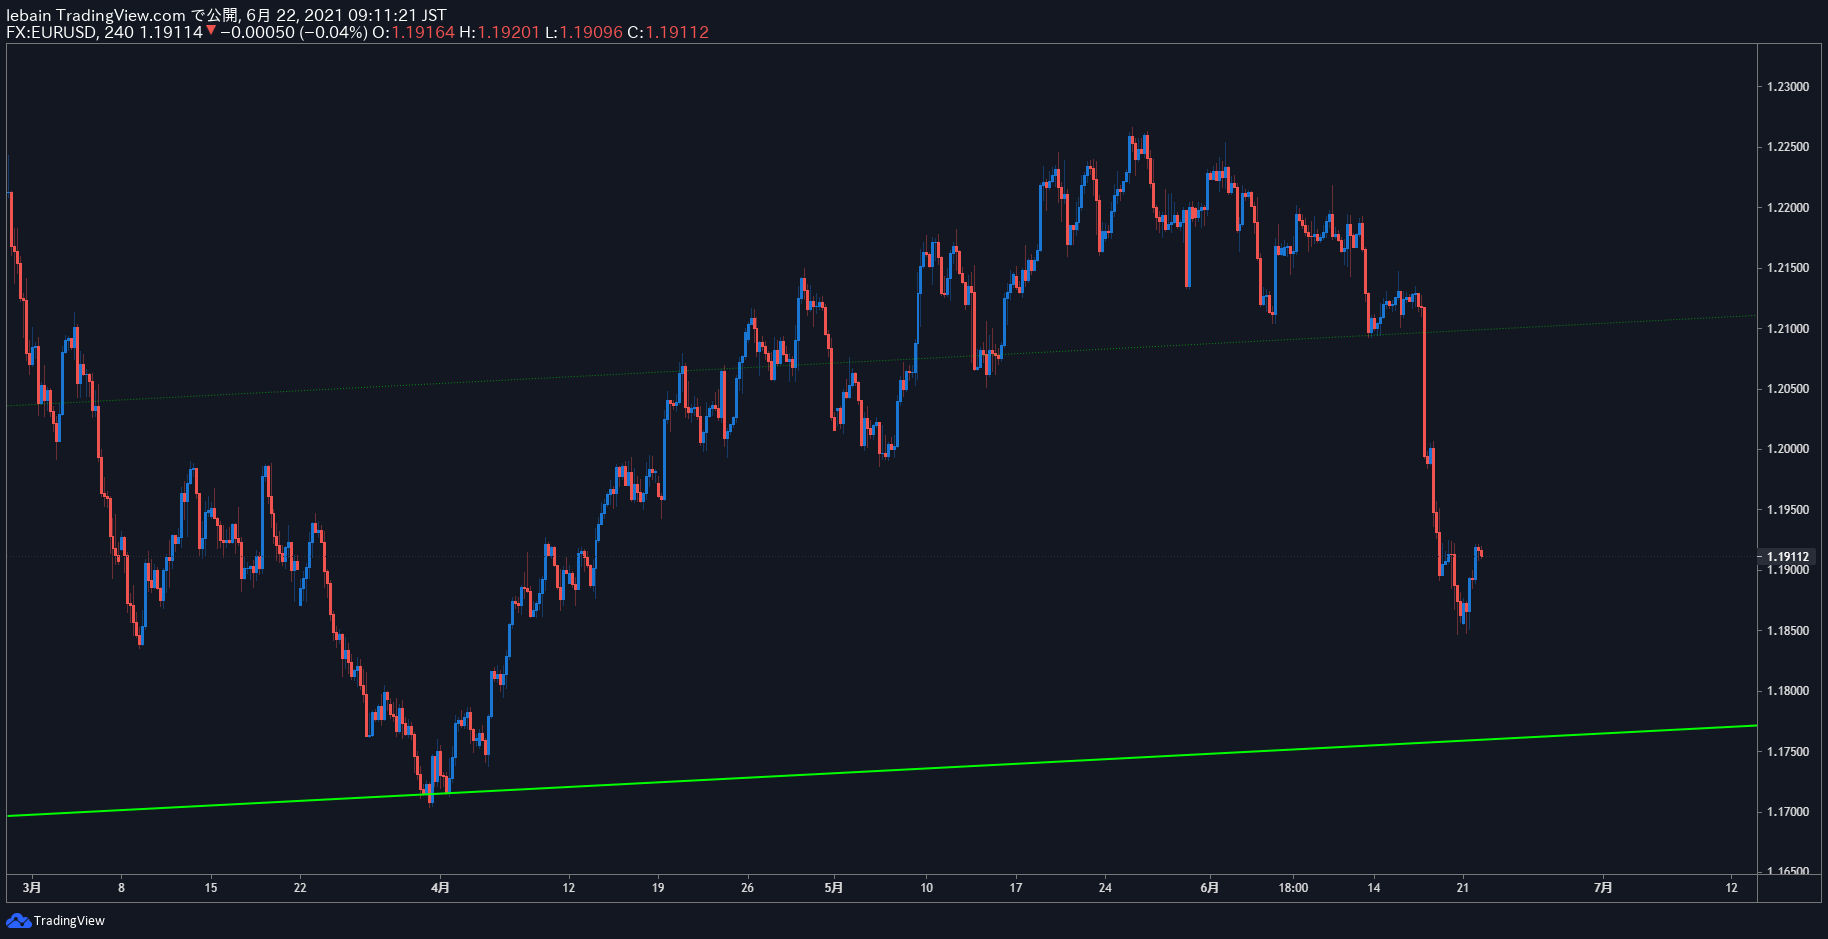Image resolution: width=1828 pixels, height=939 pixels.
Task: Click the low value L:1.19096
Action: (x=584, y=32)
